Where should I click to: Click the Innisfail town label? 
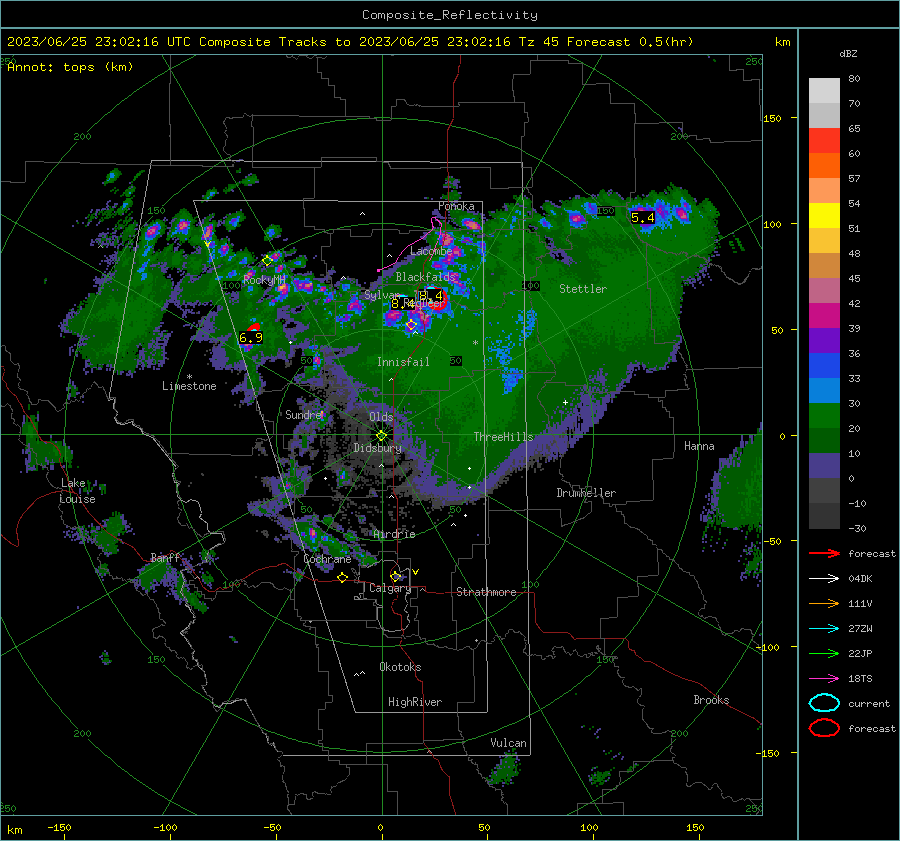coord(403,362)
